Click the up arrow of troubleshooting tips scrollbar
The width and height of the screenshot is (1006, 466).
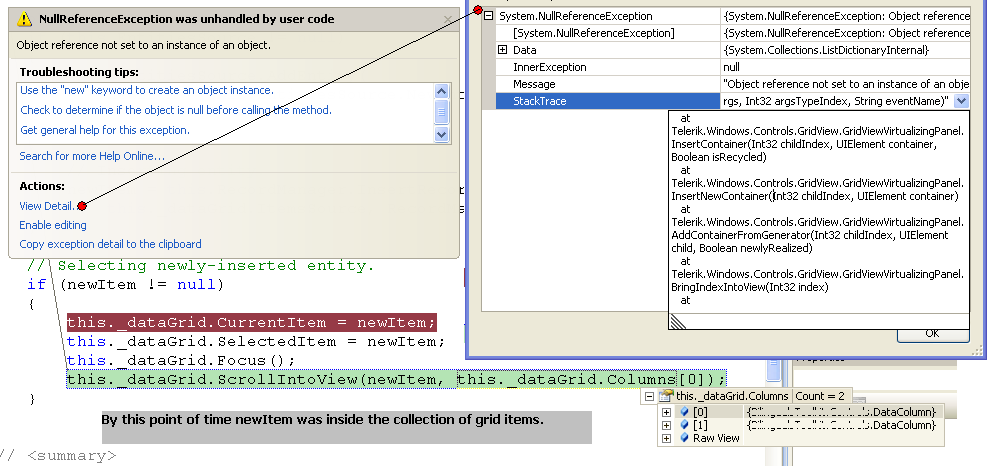point(441,91)
